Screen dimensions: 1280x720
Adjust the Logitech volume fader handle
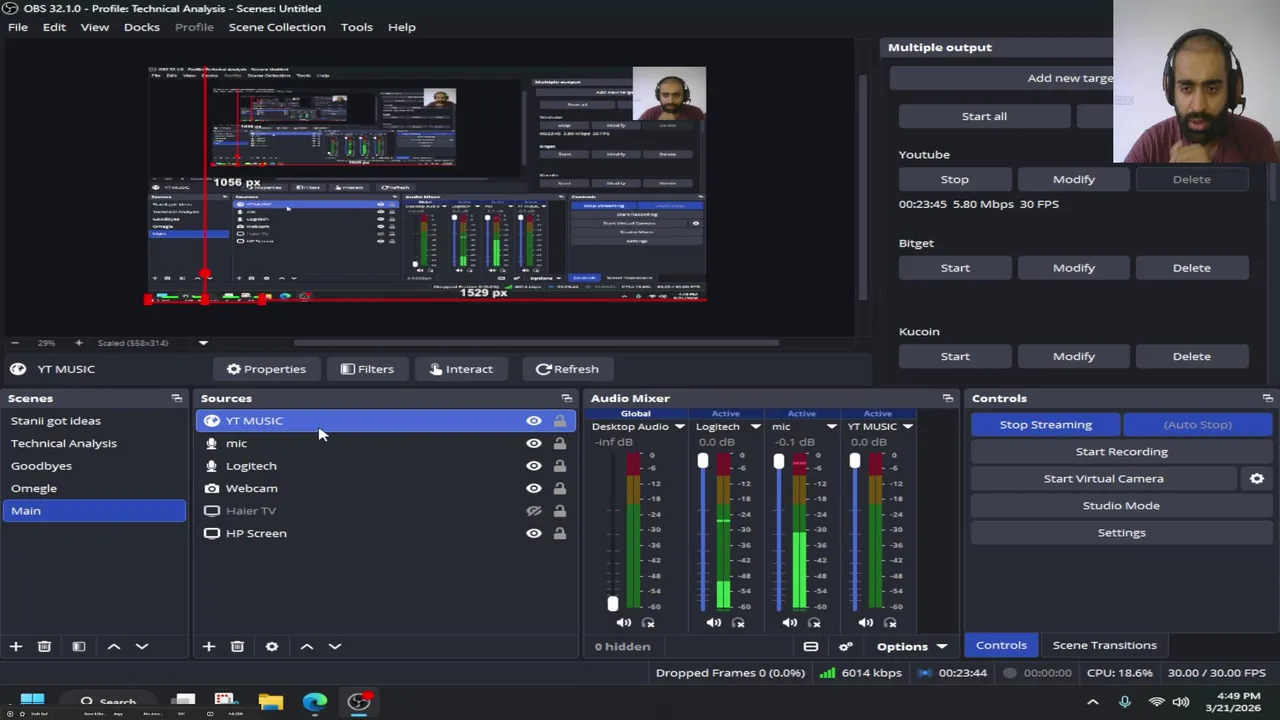(703, 461)
